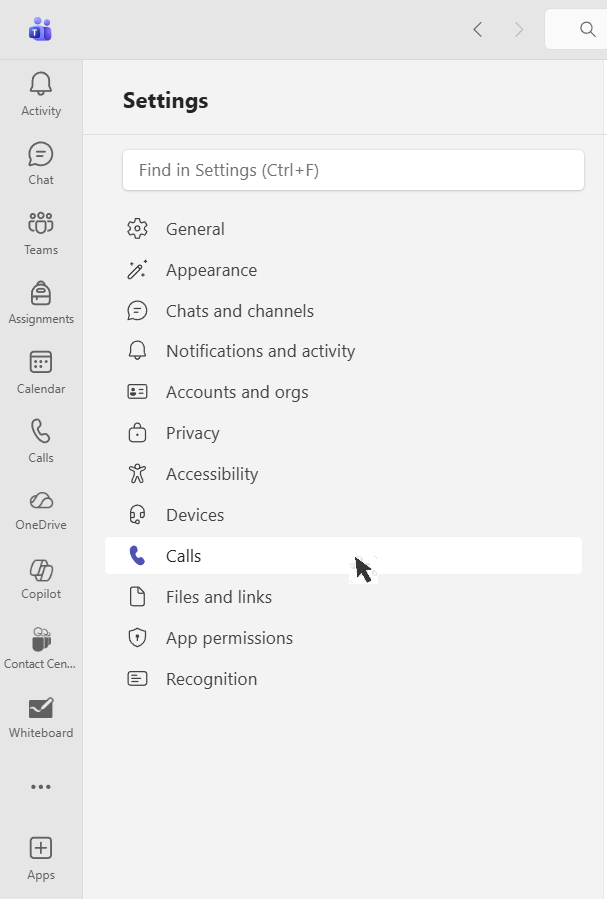
Task: Open Contact Center app icon
Action: [x=41, y=639]
